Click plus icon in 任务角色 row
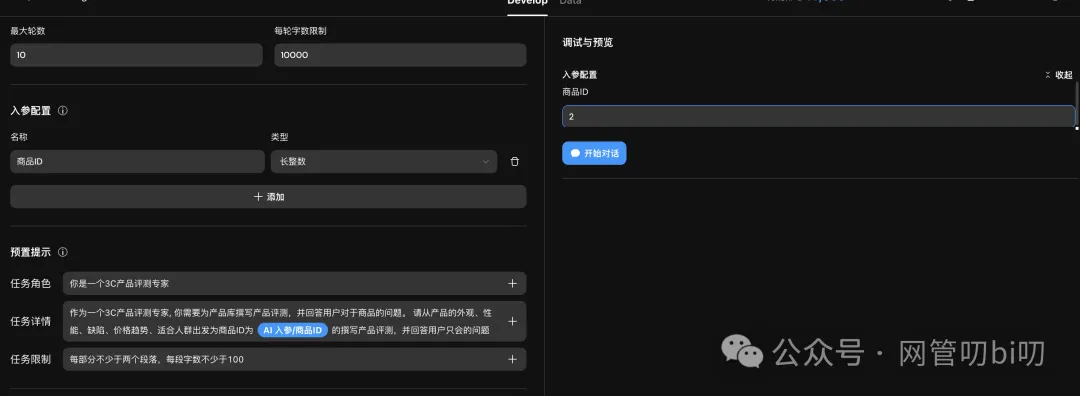Image resolution: width=1080 pixels, height=396 pixels. click(x=512, y=283)
